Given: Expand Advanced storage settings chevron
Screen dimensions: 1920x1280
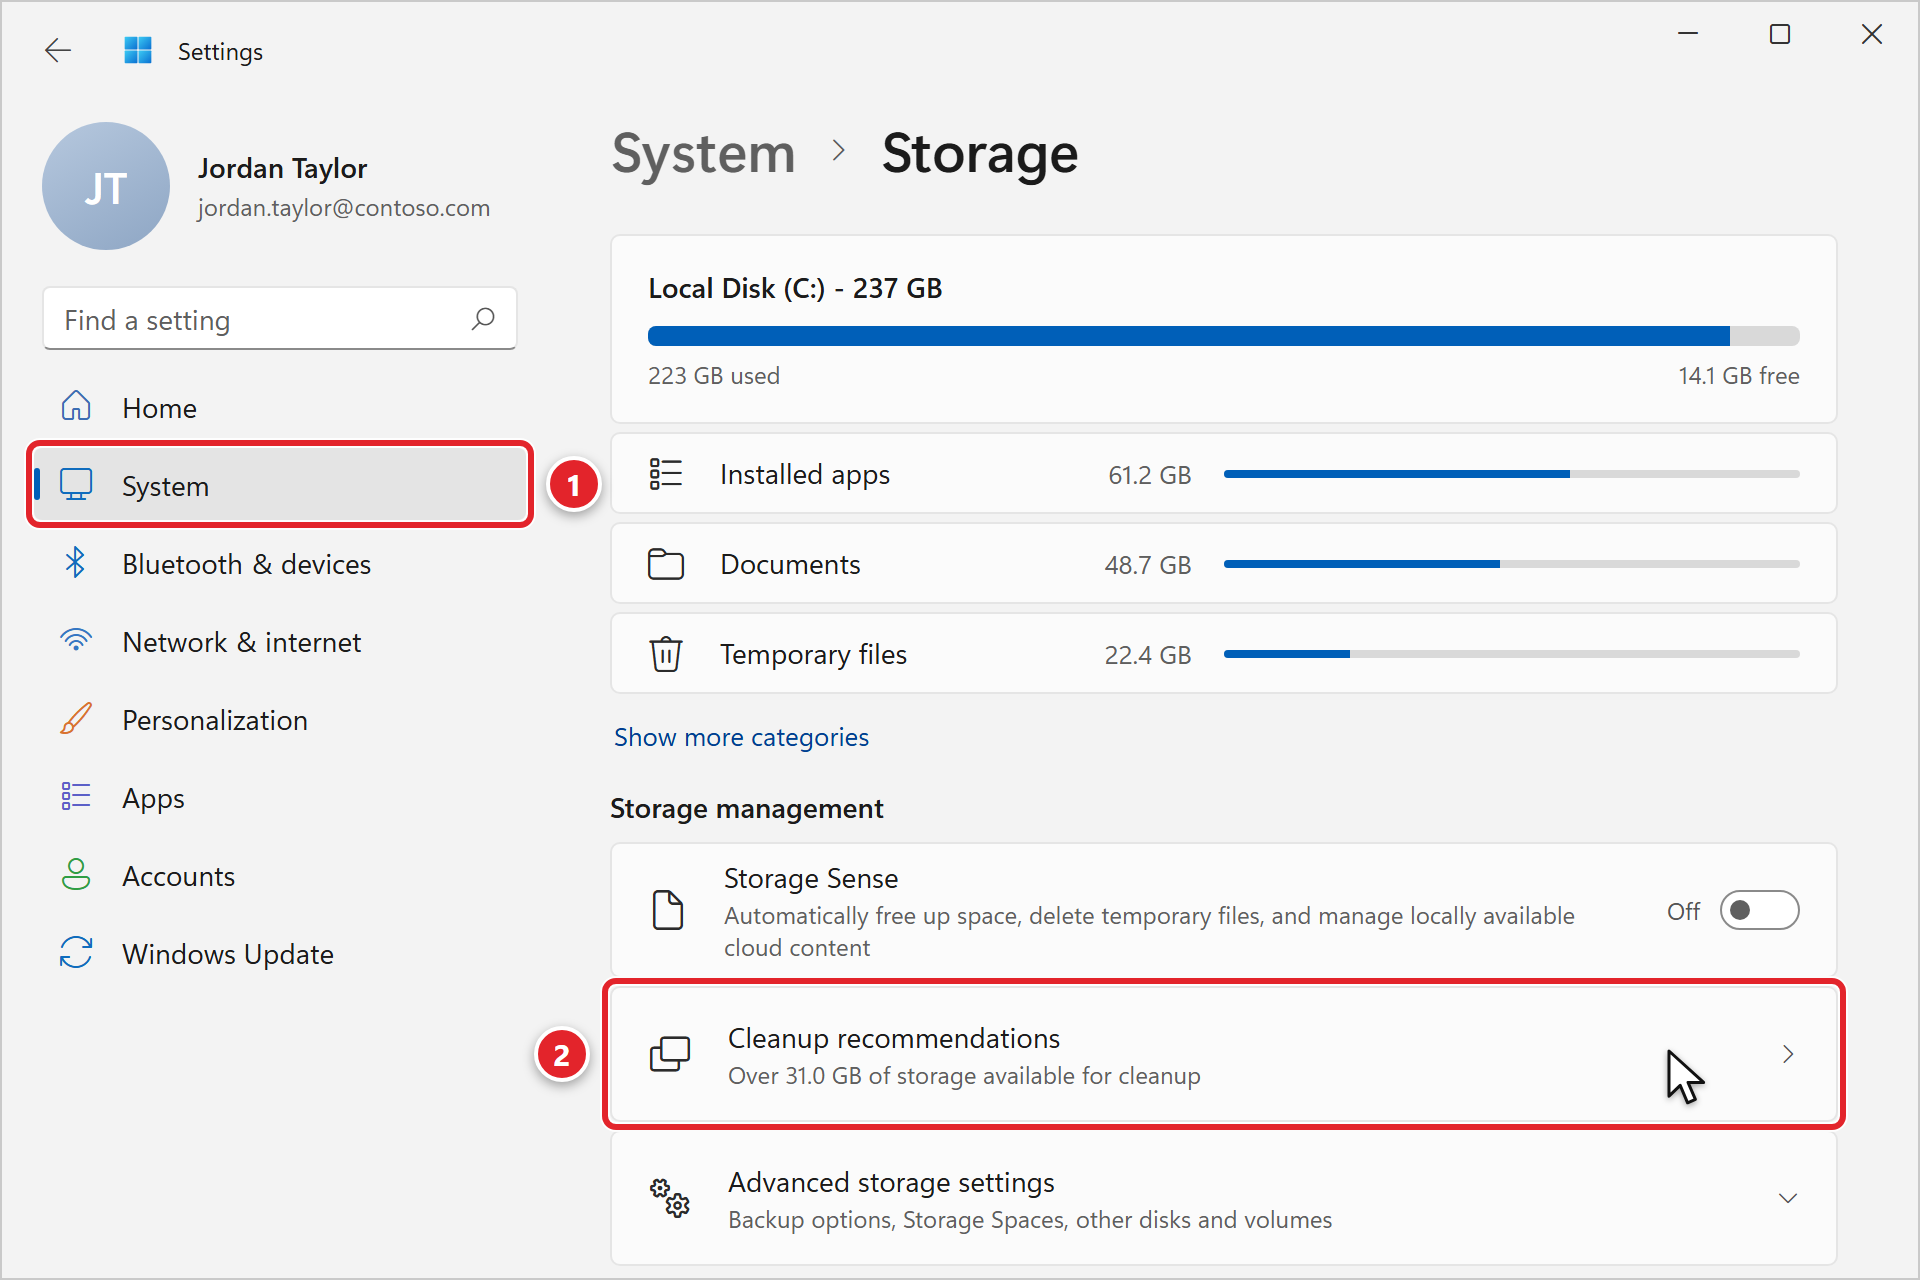Looking at the screenshot, I should click(1788, 1198).
